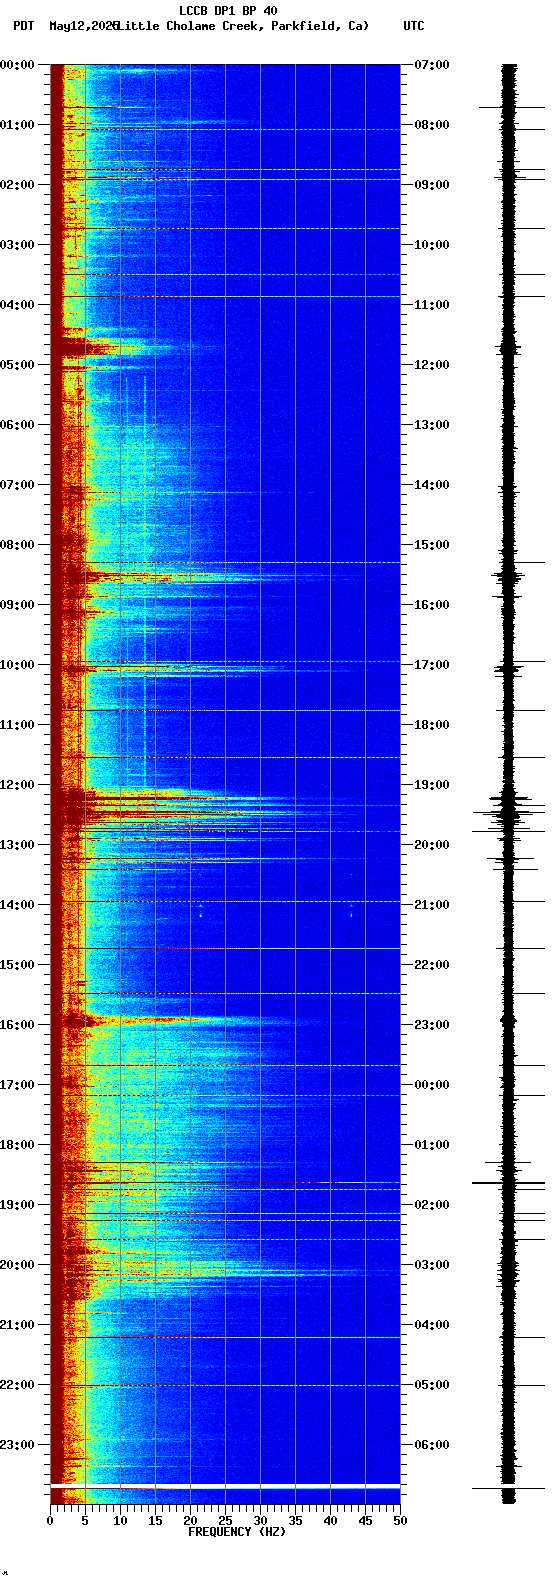Select the 08:00 UTC axis label

(x=432, y=125)
